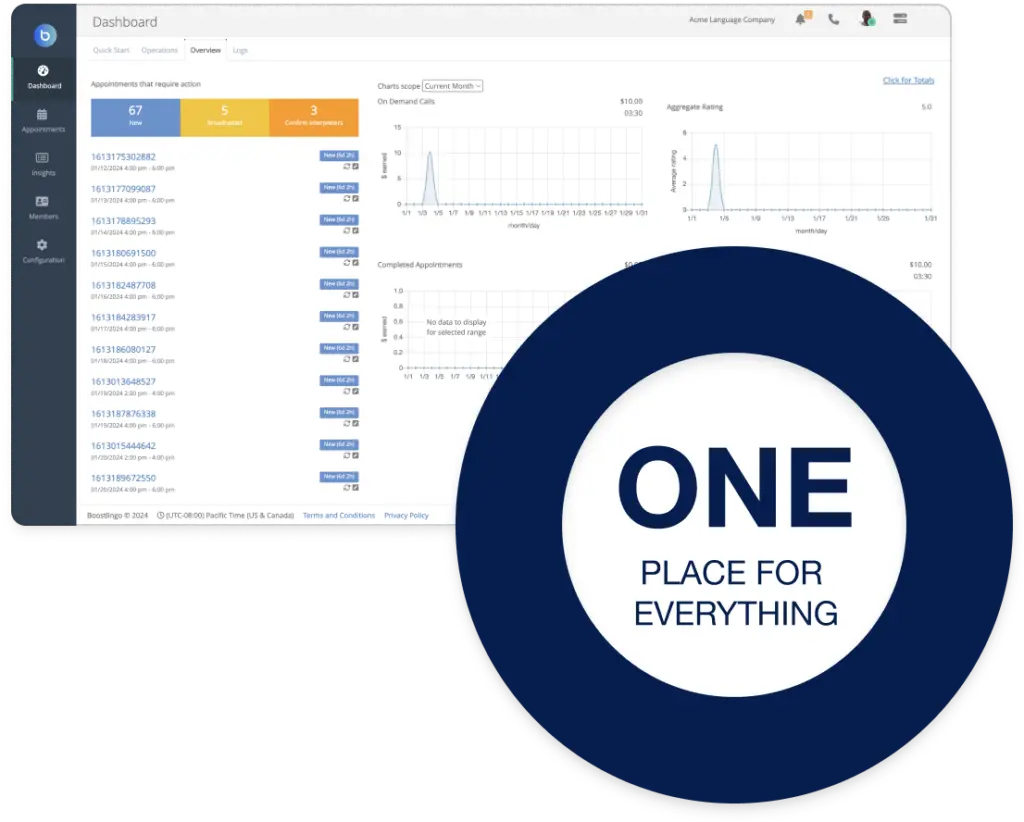Edit appointment 1613182487708

[x=355, y=295]
